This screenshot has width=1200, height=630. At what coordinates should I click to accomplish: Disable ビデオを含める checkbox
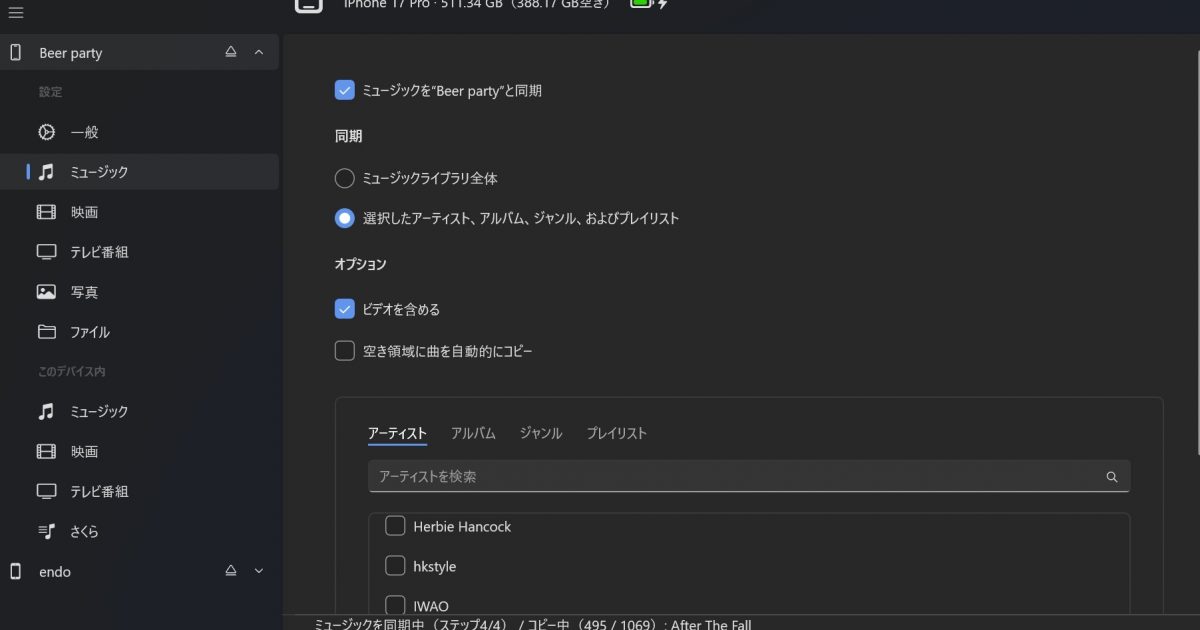click(345, 309)
